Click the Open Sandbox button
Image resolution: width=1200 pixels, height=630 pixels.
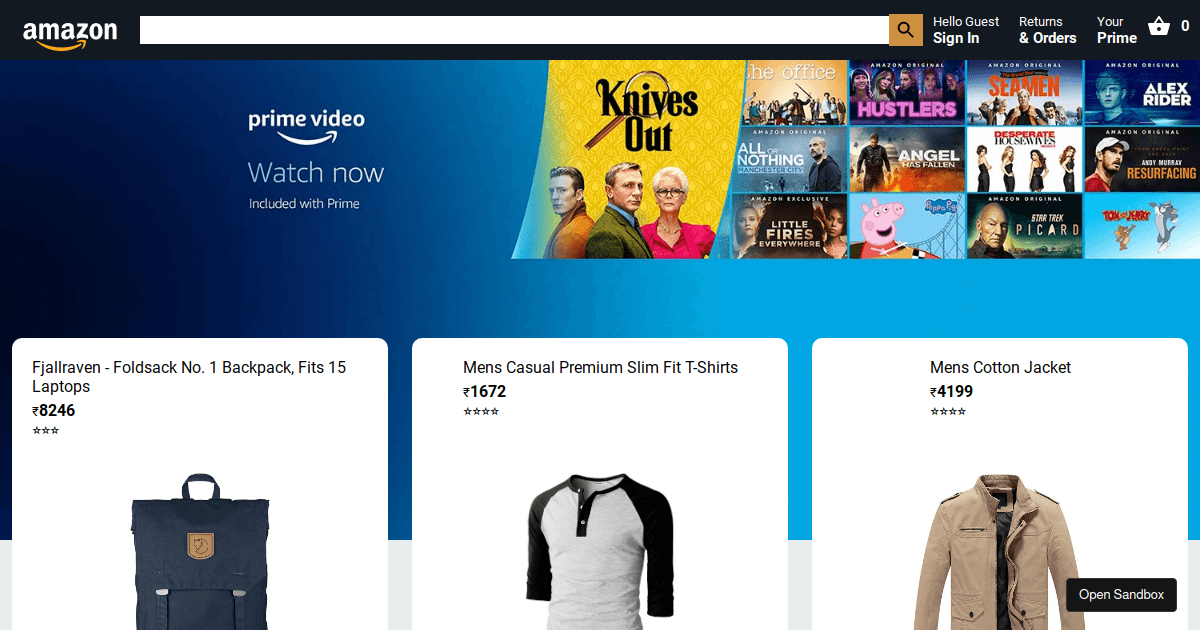click(1121, 594)
